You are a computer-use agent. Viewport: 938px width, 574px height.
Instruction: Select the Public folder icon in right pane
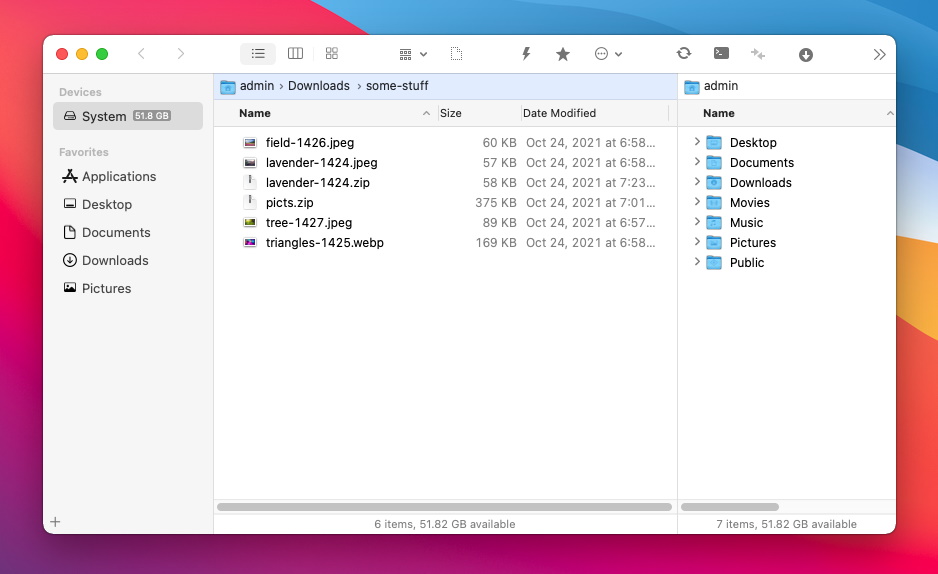pyautogui.click(x=714, y=263)
